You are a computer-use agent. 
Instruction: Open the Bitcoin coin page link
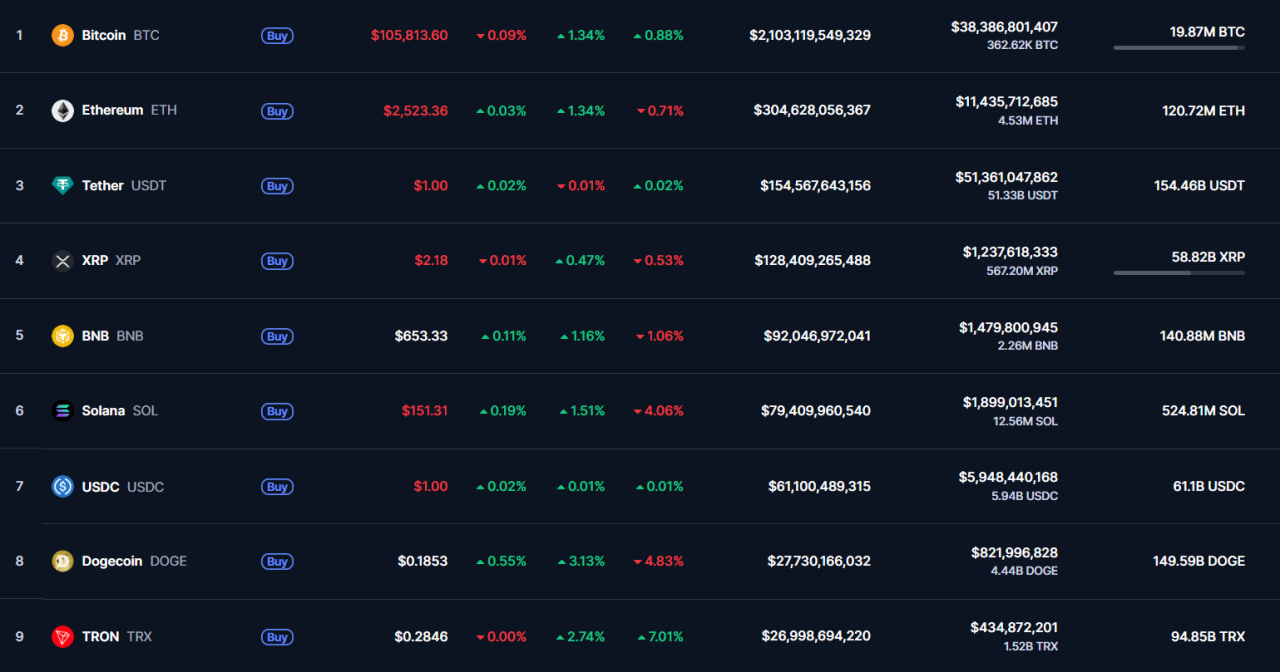coord(104,35)
